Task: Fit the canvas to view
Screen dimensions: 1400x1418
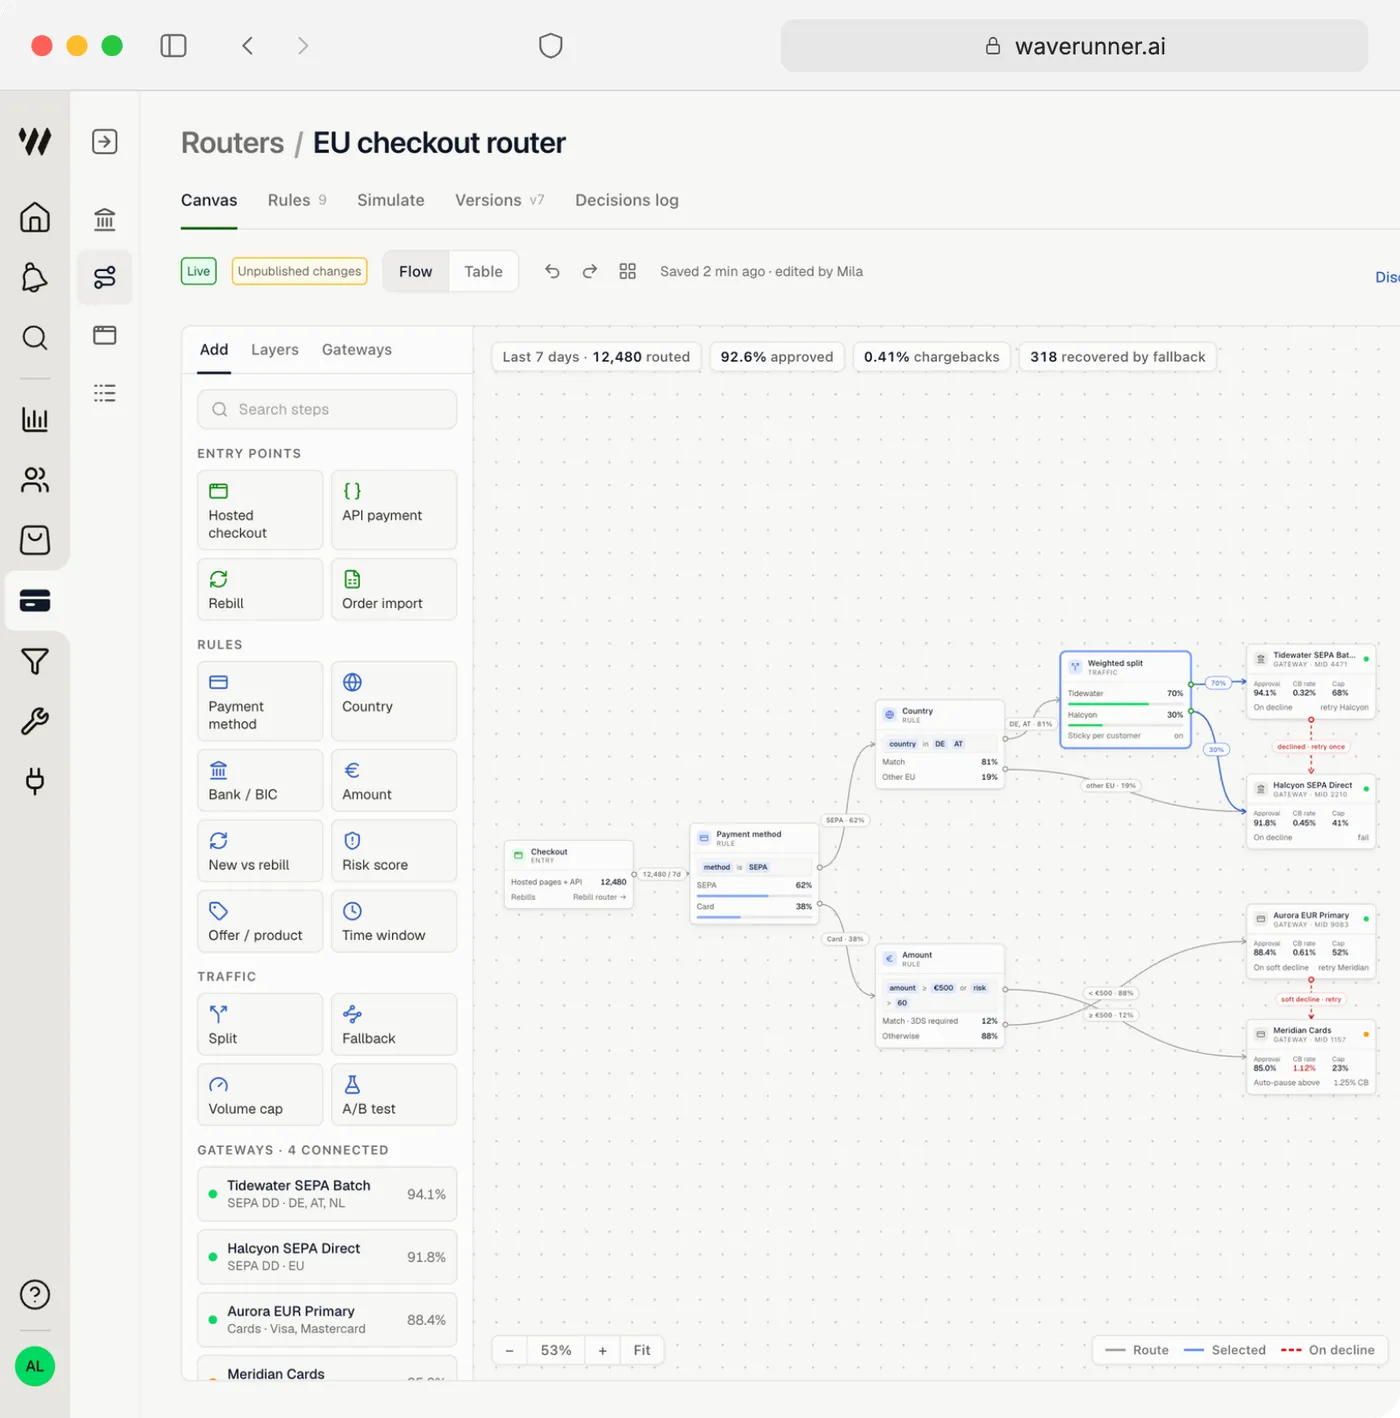Action: 642,1350
